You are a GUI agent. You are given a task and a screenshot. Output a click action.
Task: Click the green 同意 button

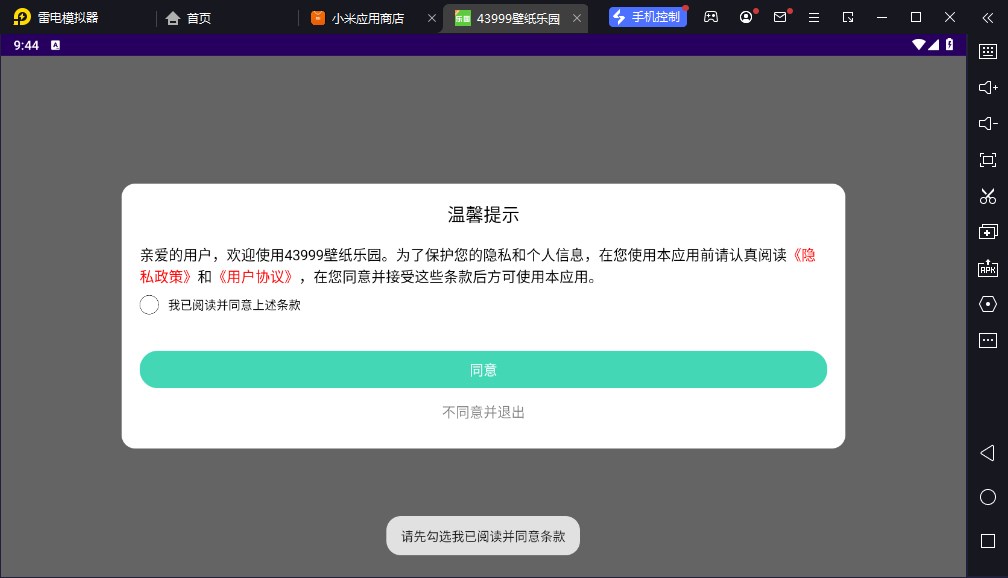click(x=483, y=370)
